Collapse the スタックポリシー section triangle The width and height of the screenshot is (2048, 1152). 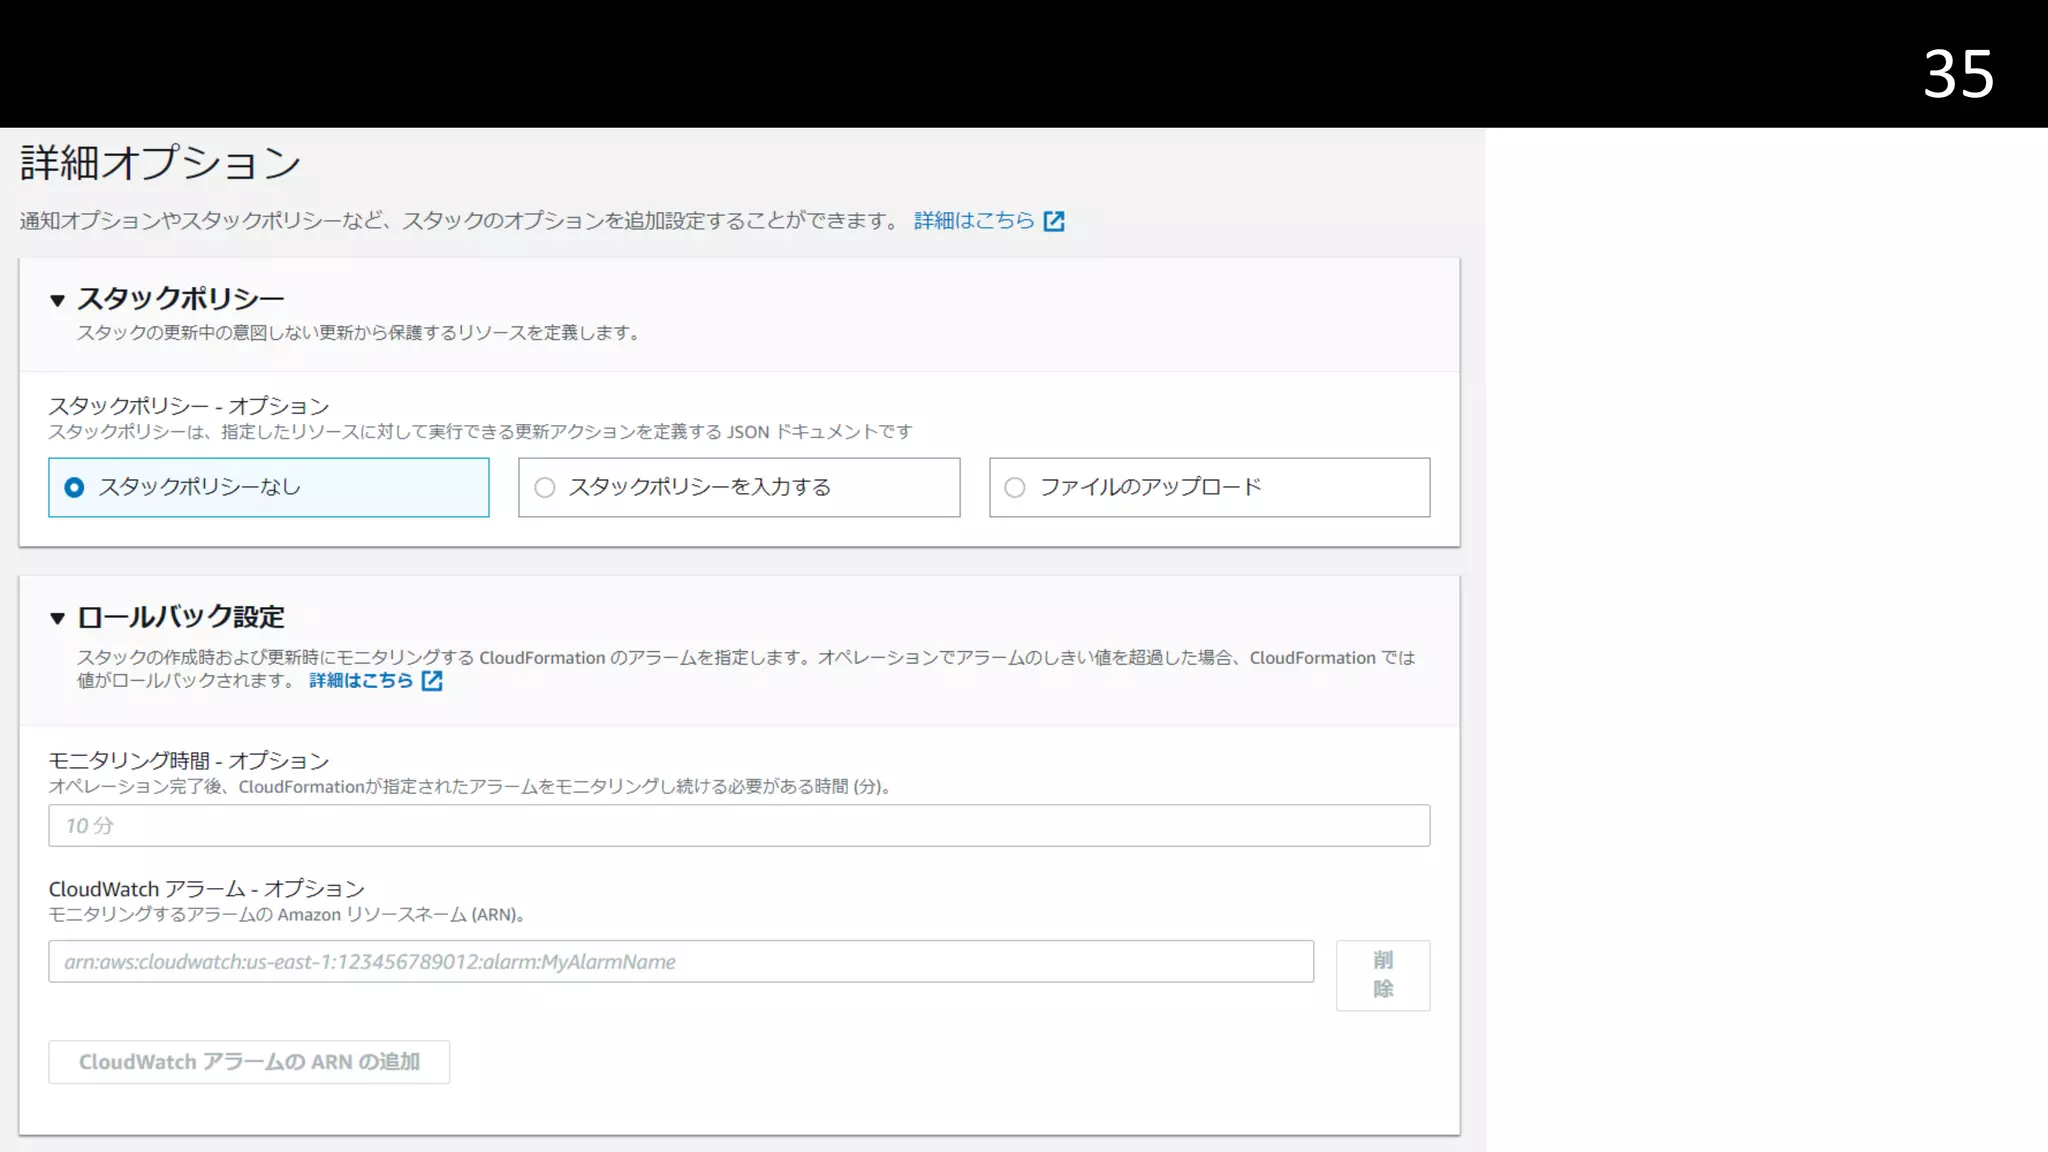[x=57, y=300]
